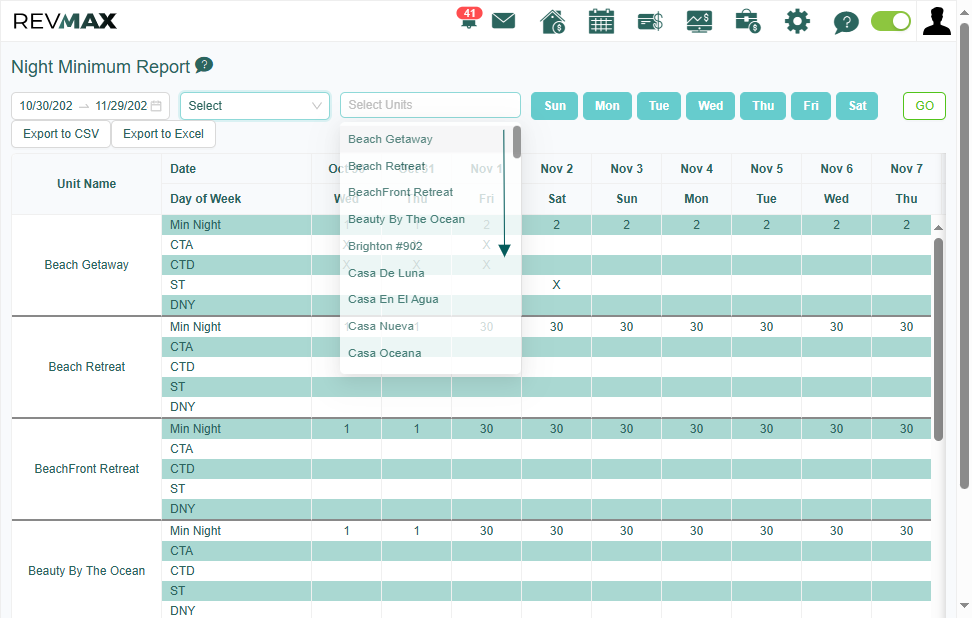The height and width of the screenshot is (618, 972).
Task: Toggle the Thu day filter
Action: [763, 106]
